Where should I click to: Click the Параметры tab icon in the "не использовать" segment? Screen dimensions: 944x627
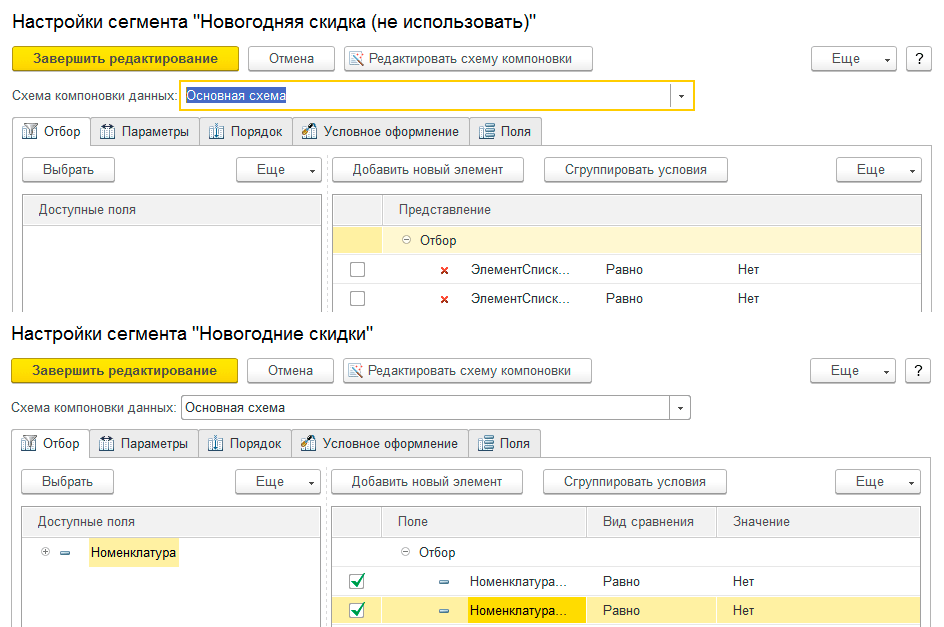click(x=108, y=132)
